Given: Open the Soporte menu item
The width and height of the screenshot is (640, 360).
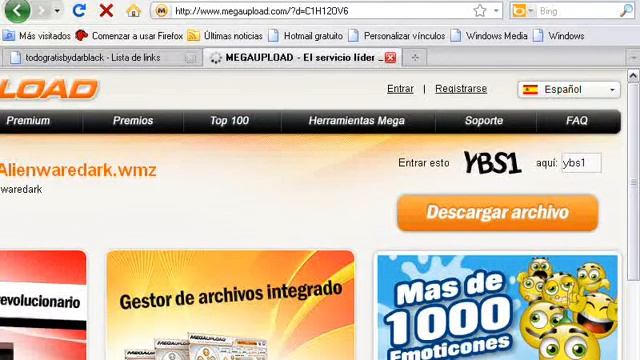Looking at the screenshot, I should tap(484, 121).
